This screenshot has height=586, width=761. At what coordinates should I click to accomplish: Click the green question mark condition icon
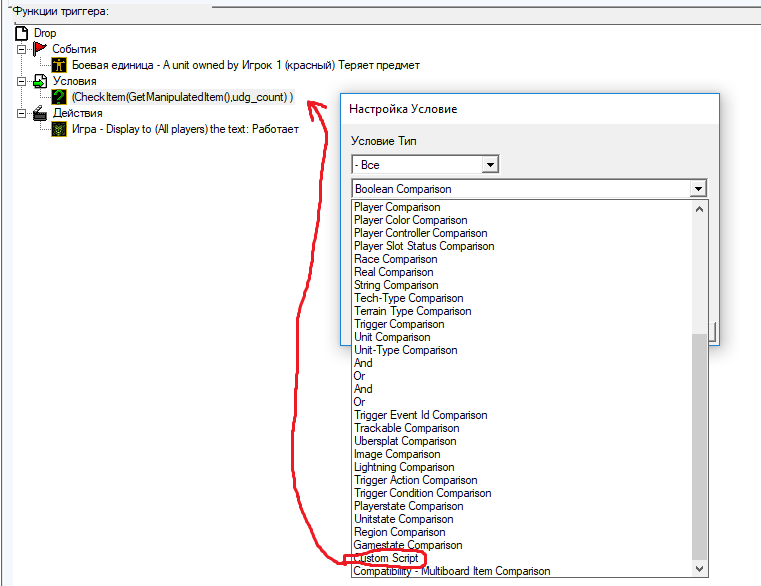point(59,97)
